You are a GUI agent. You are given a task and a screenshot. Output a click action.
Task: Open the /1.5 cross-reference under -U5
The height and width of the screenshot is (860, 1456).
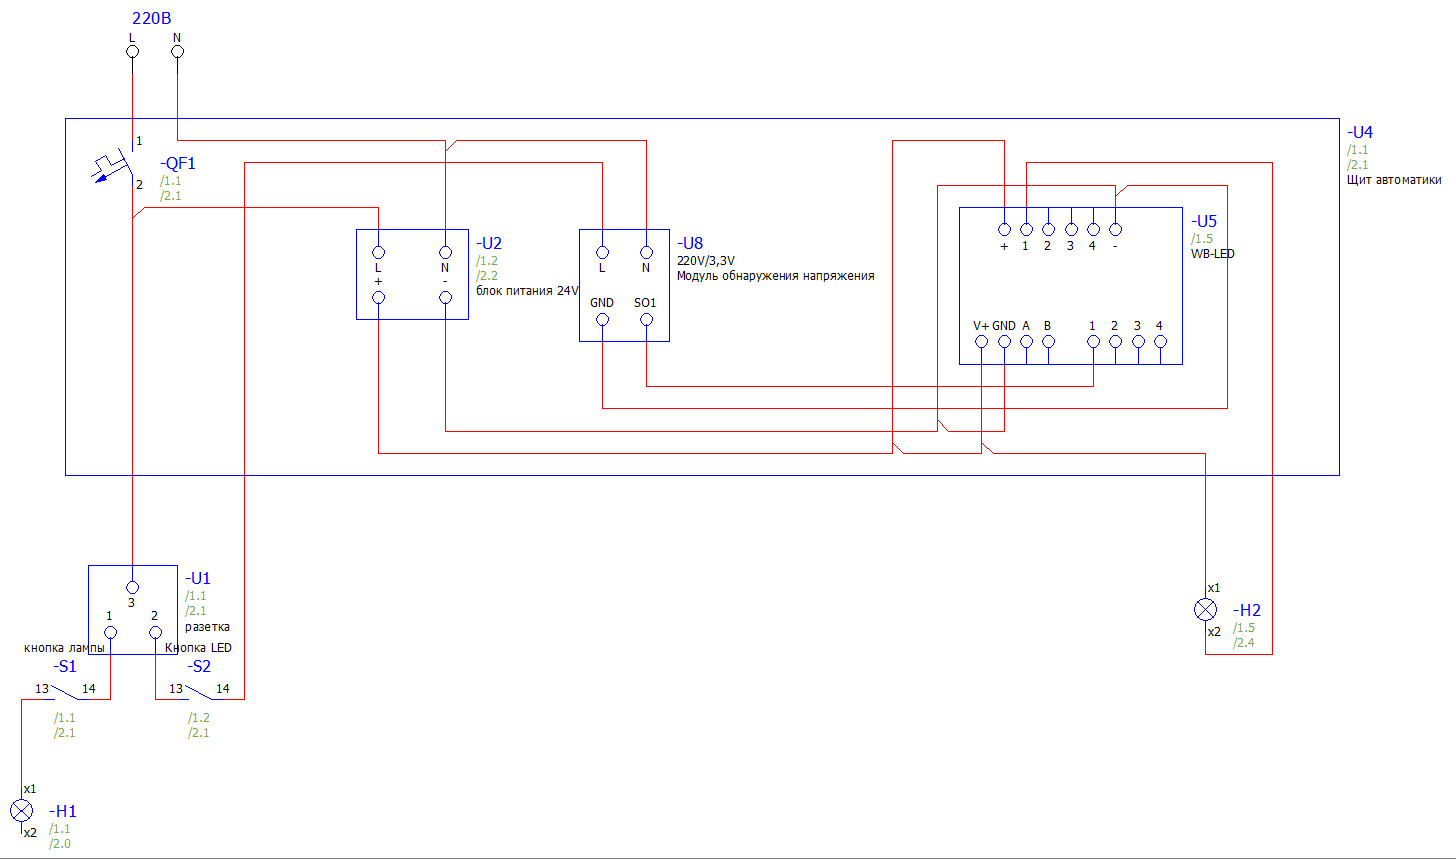1202,239
